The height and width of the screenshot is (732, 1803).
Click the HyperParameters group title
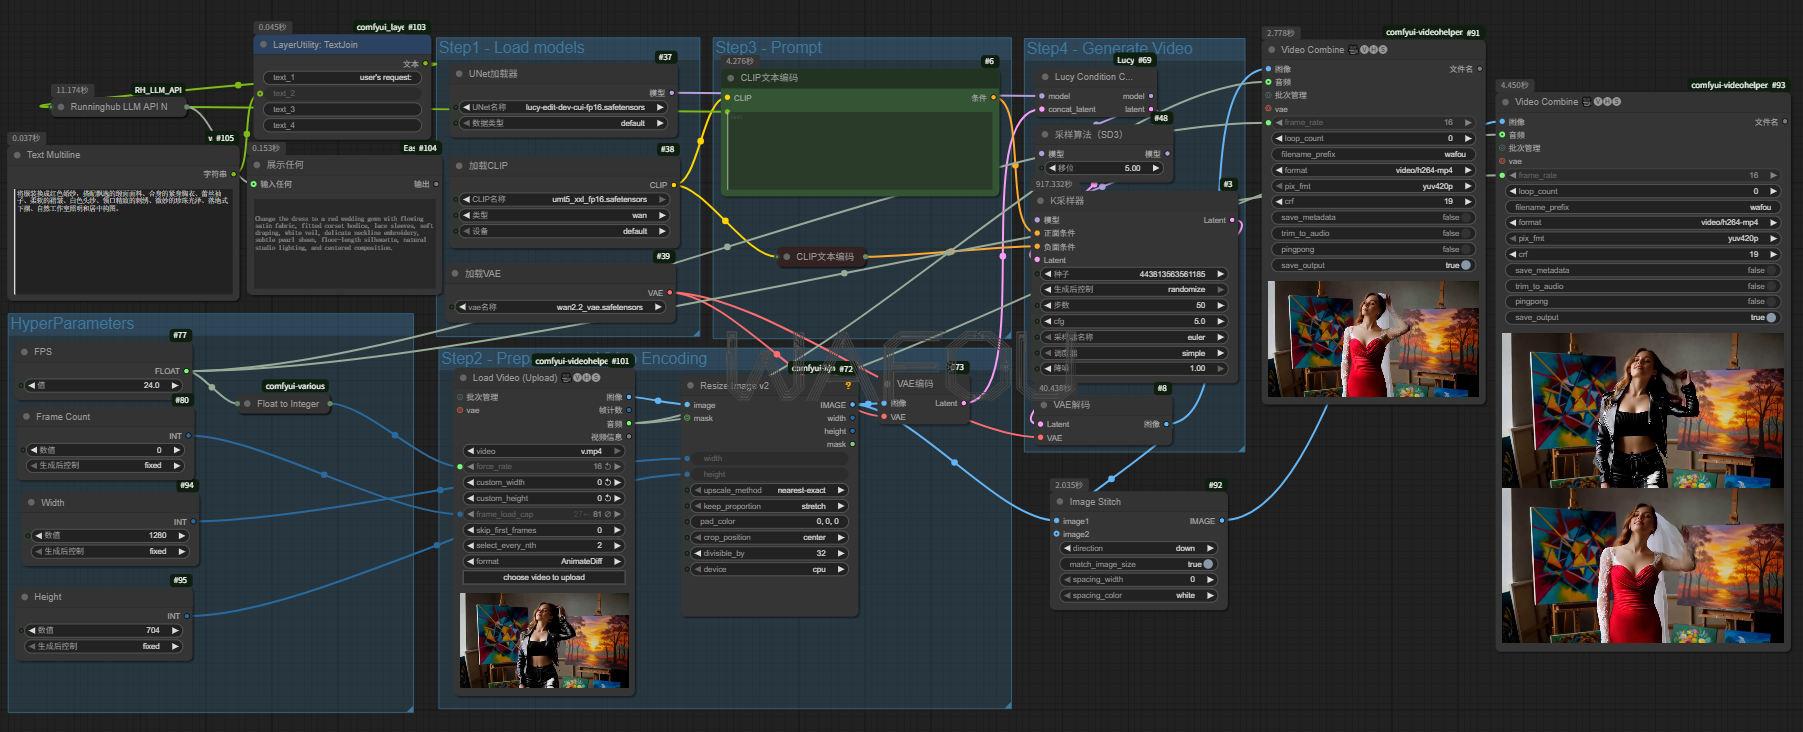coord(72,324)
